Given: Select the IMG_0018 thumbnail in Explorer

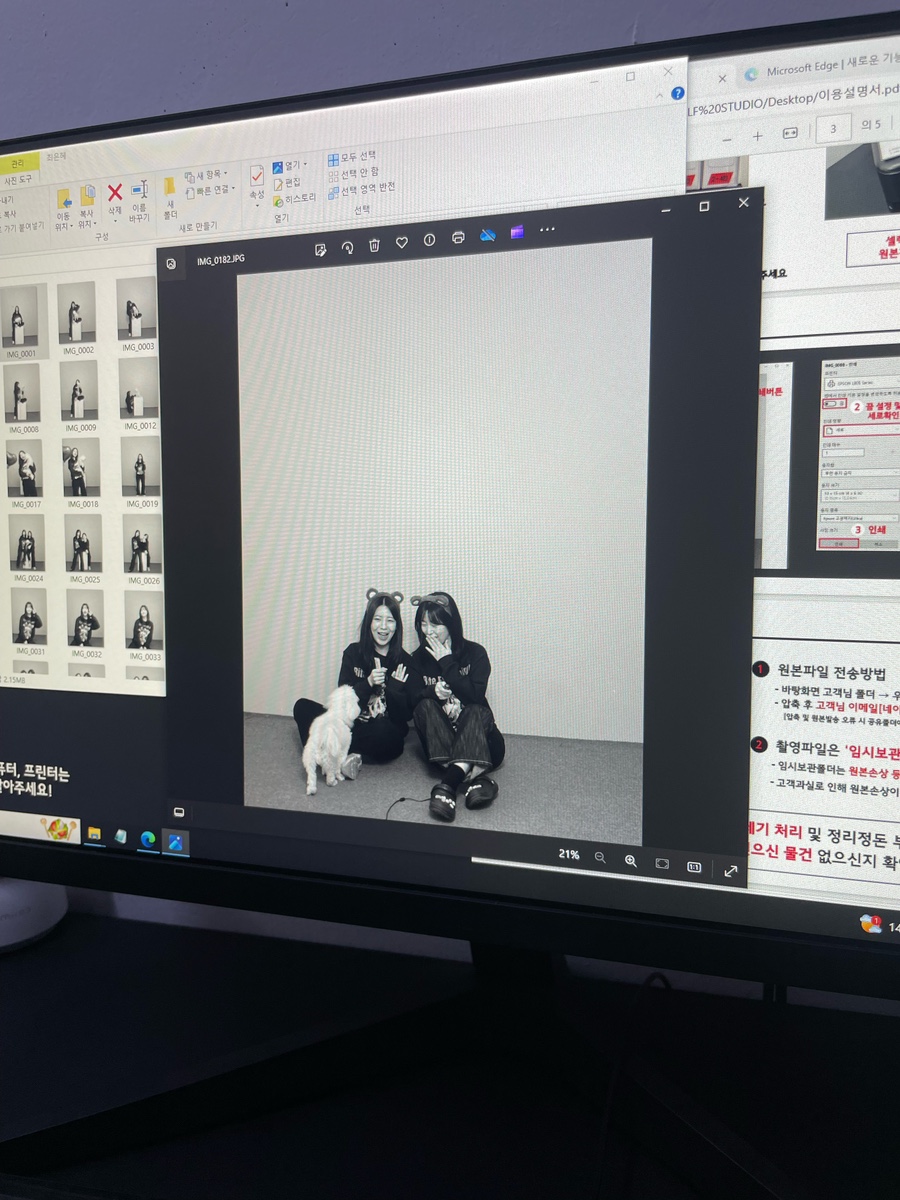Looking at the screenshot, I should click(82, 472).
